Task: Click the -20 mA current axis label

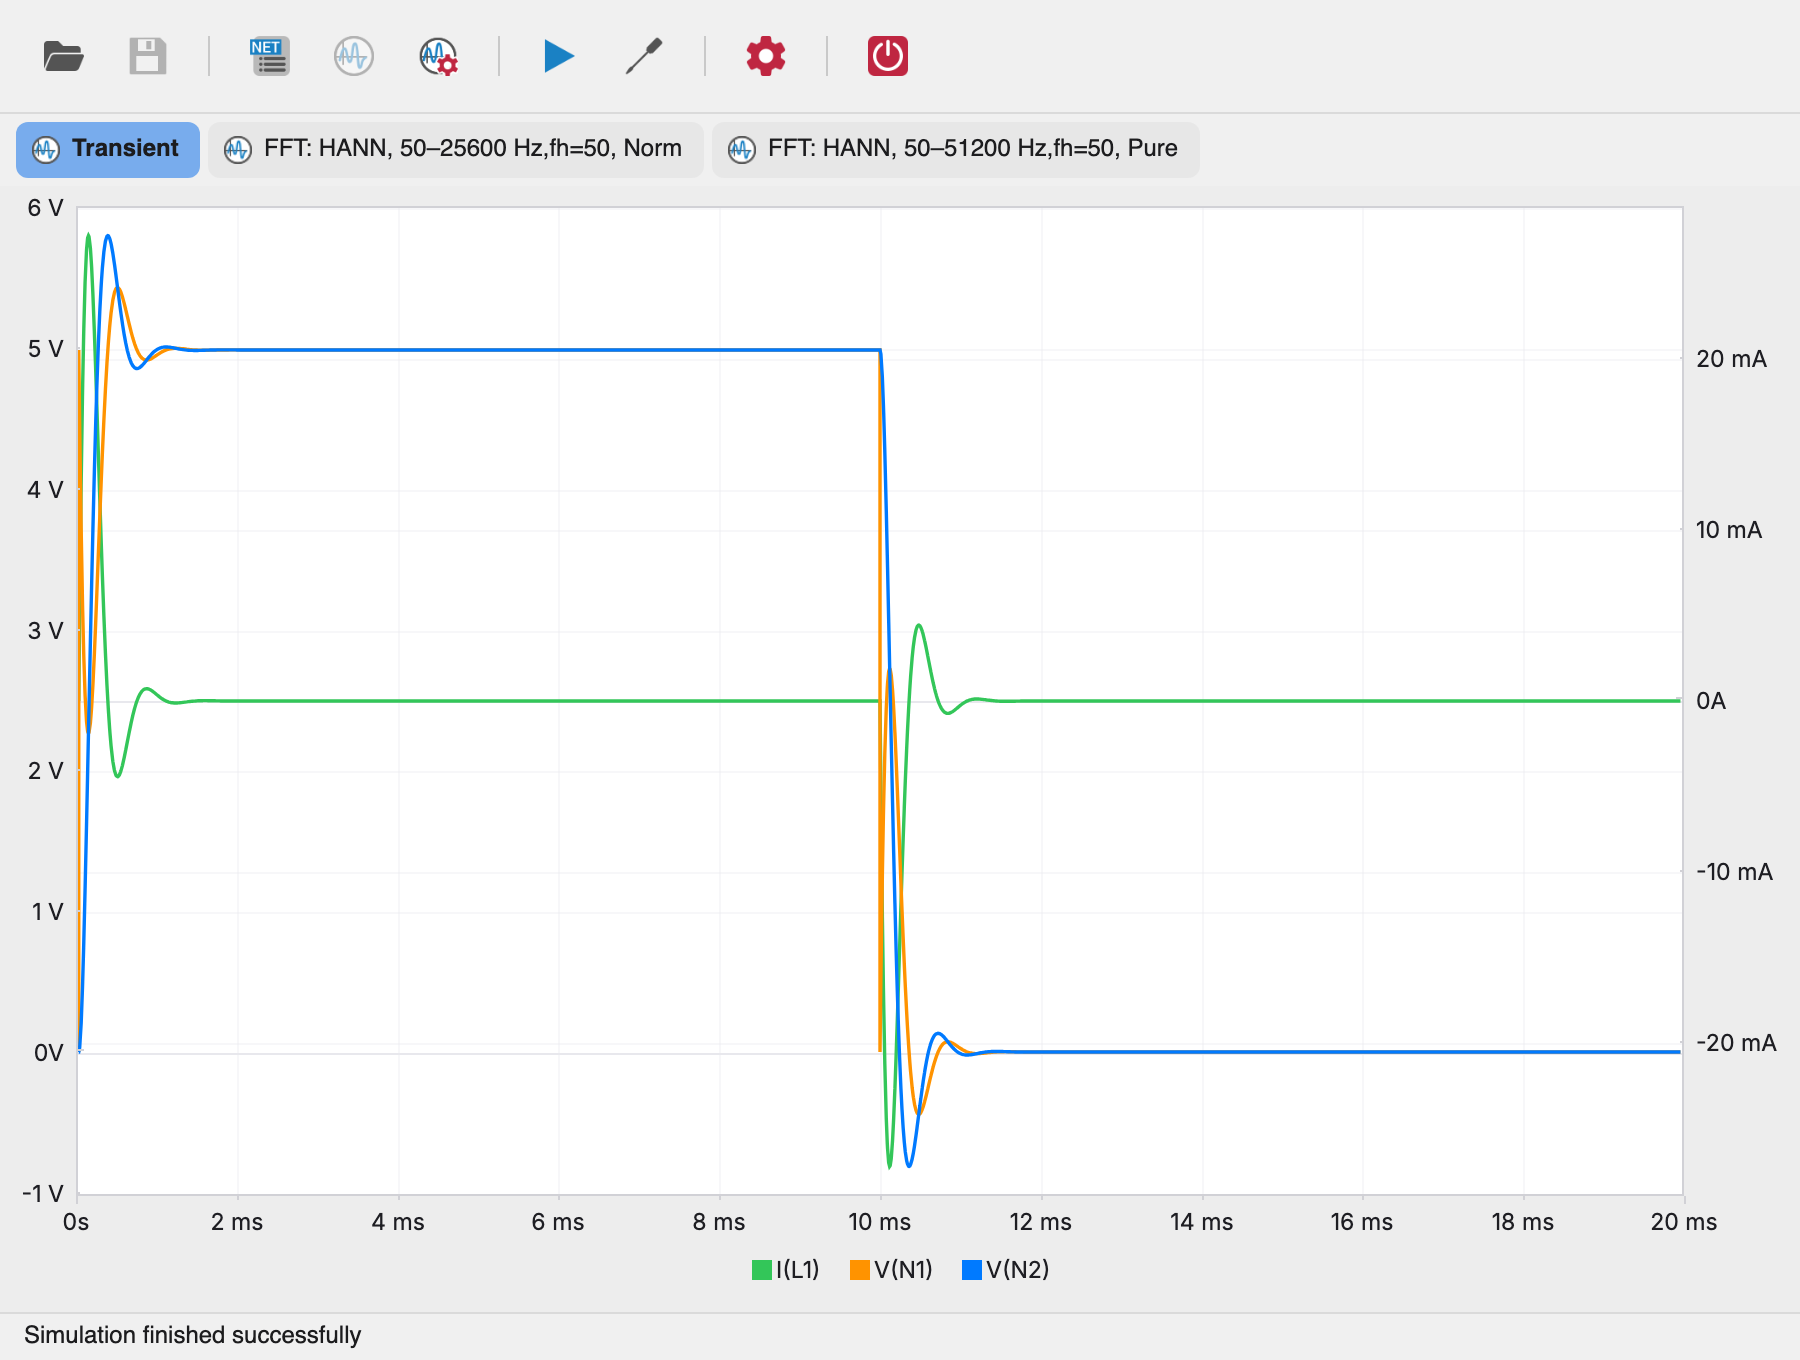Action: (1737, 1043)
